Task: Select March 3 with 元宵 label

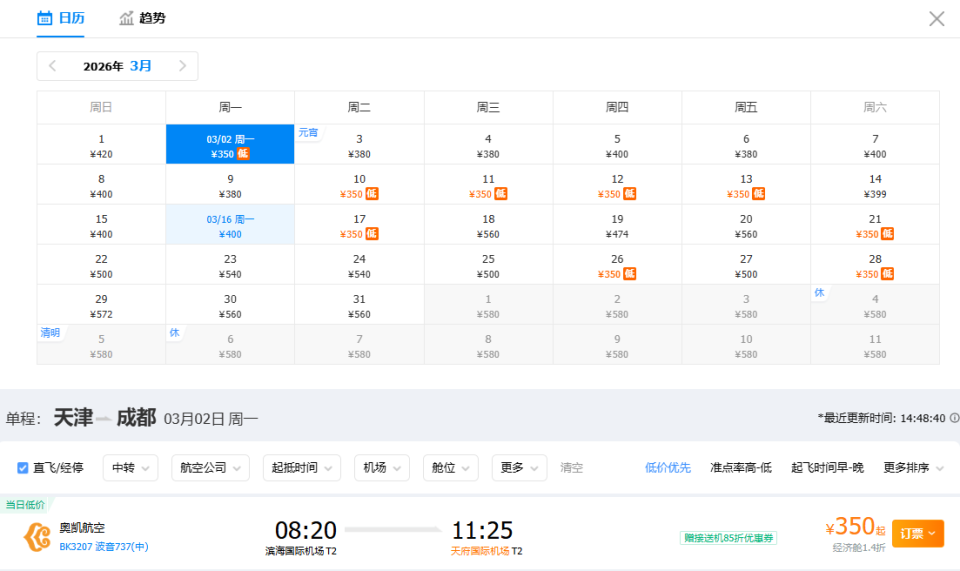Action: click(359, 144)
